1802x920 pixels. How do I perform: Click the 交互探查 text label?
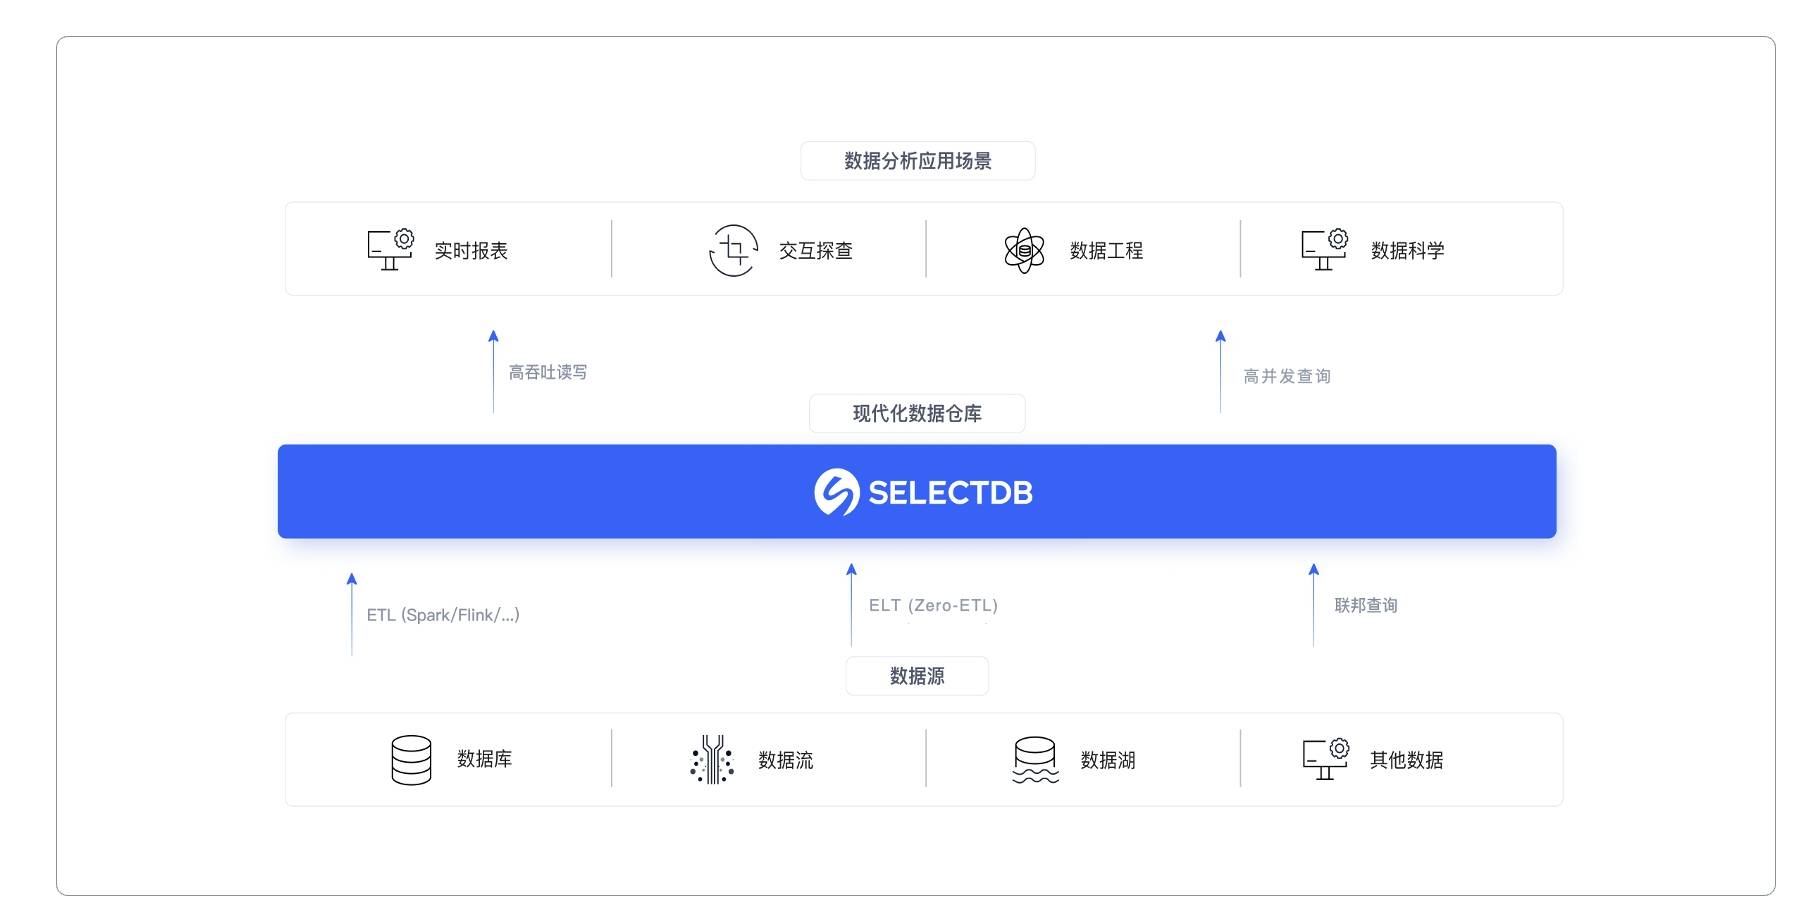click(x=817, y=251)
